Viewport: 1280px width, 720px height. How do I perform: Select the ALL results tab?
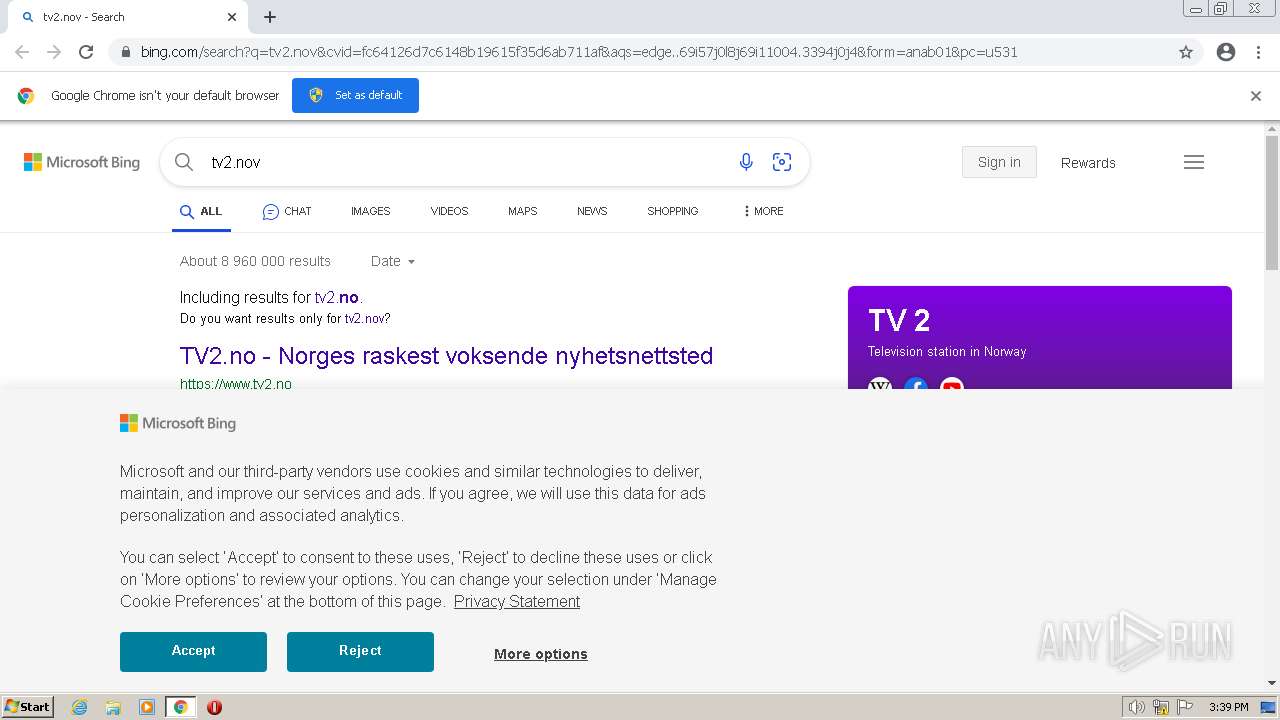point(201,211)
